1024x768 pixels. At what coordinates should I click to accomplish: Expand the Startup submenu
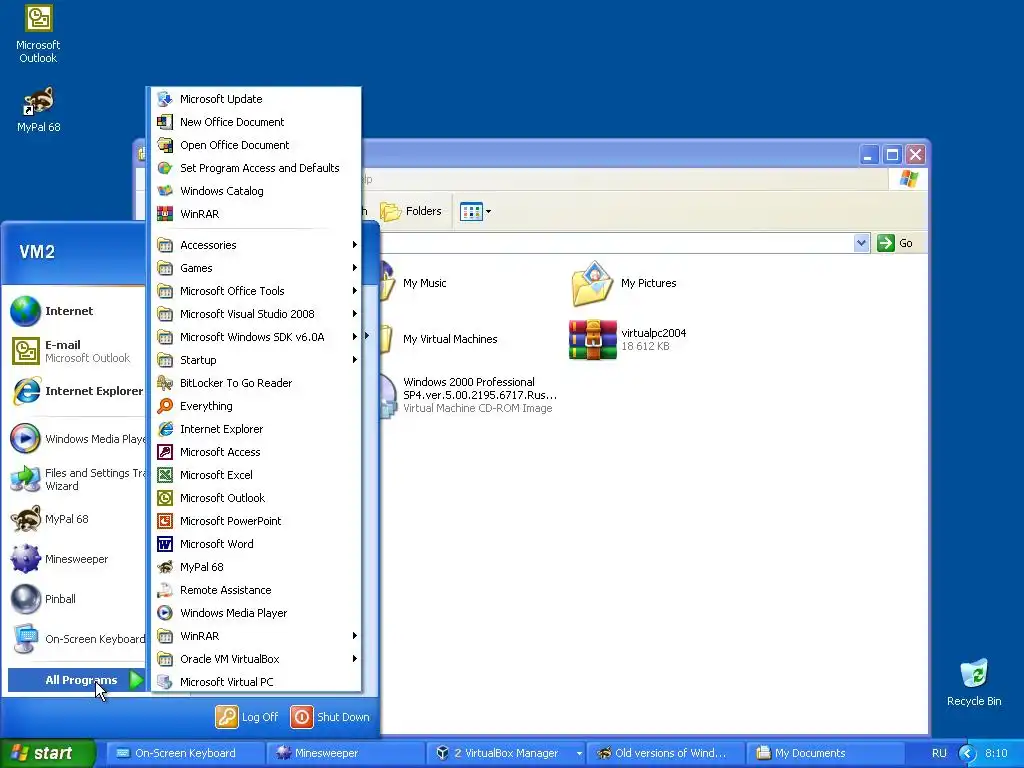click(256, 360)
